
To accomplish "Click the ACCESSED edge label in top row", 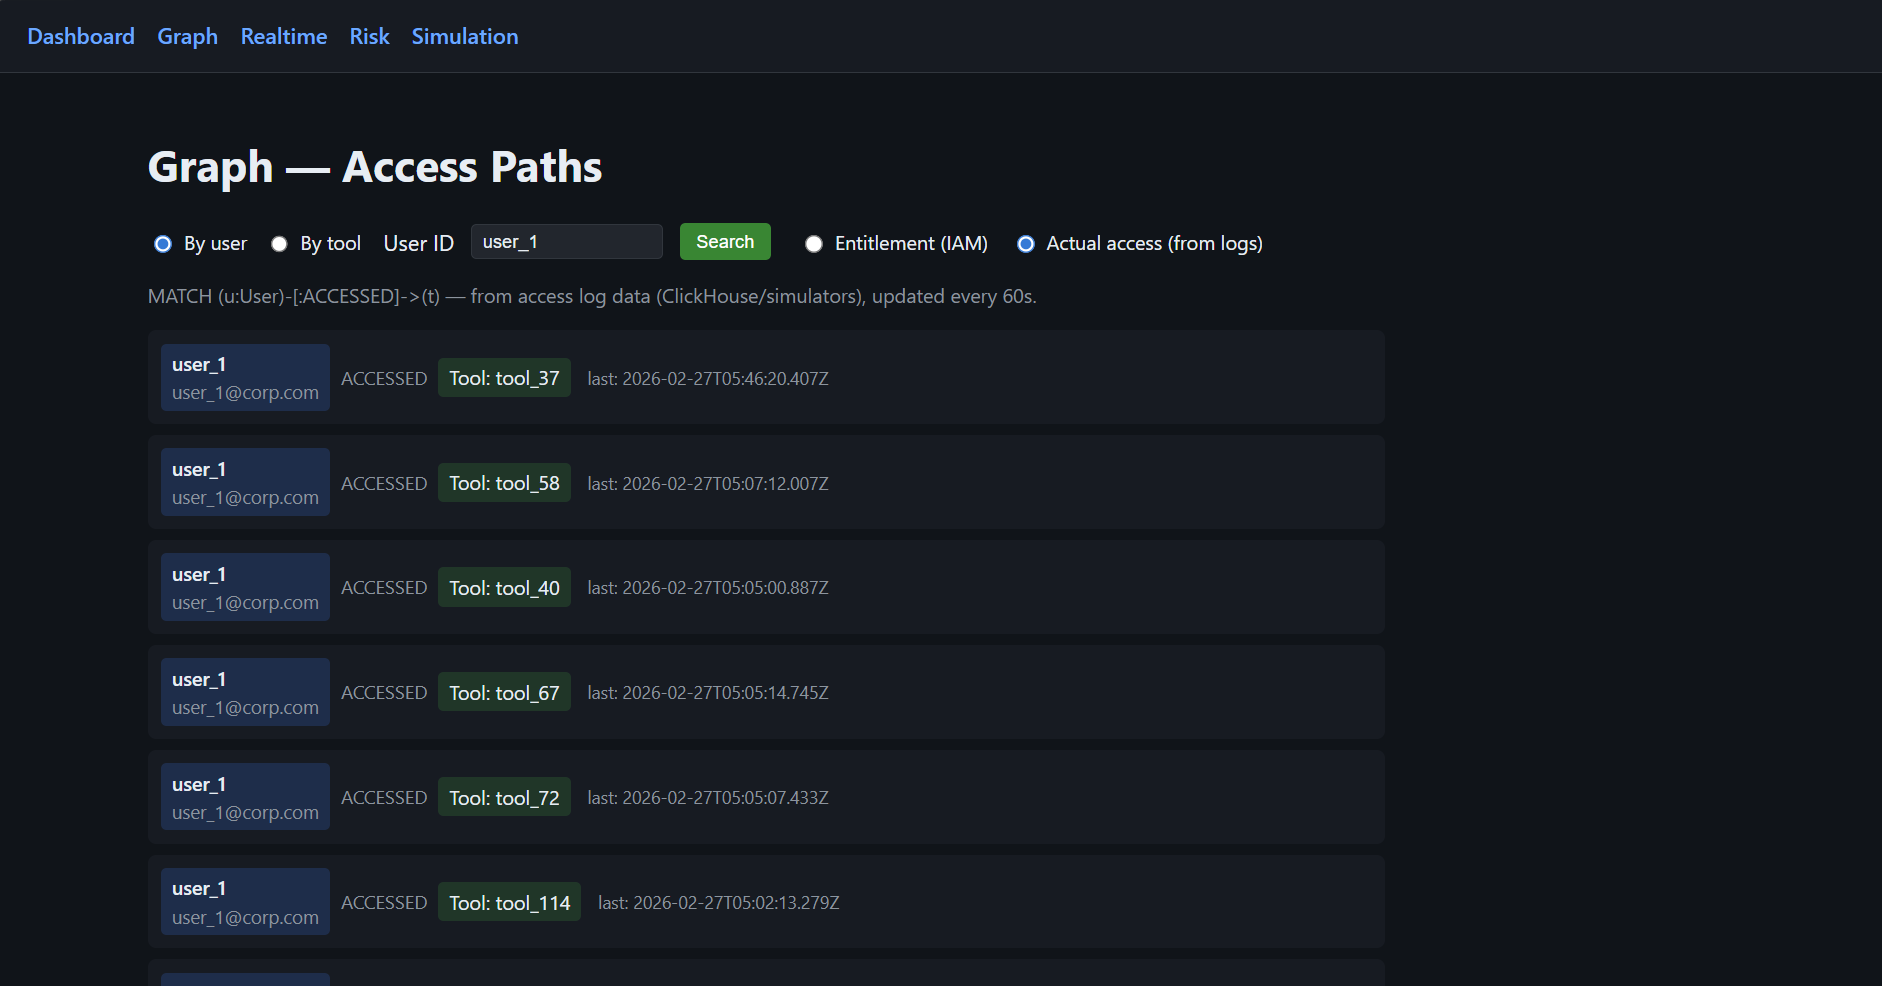I will coord(384,378).
